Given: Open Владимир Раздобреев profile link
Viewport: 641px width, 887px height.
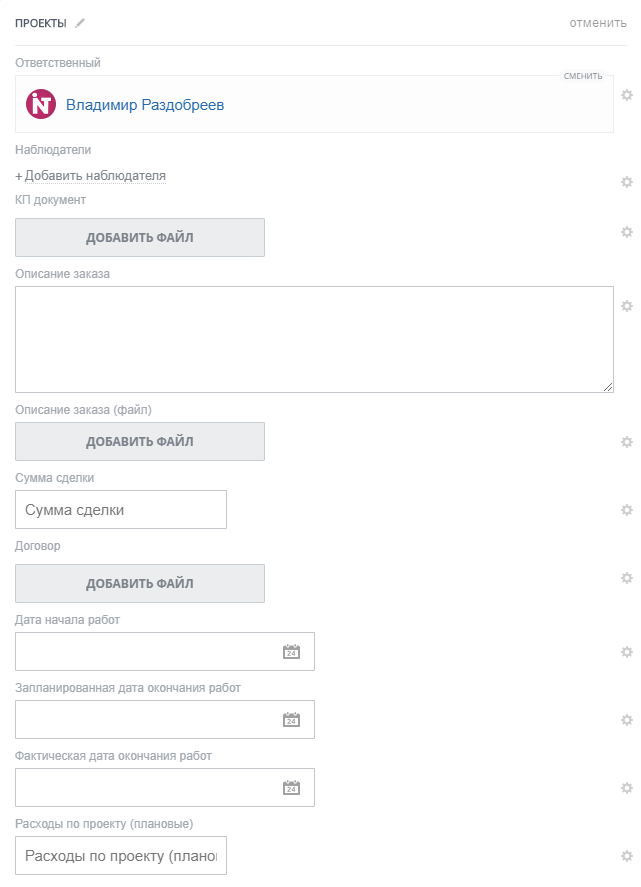Looking at the screenshot, I should point(145,104).
